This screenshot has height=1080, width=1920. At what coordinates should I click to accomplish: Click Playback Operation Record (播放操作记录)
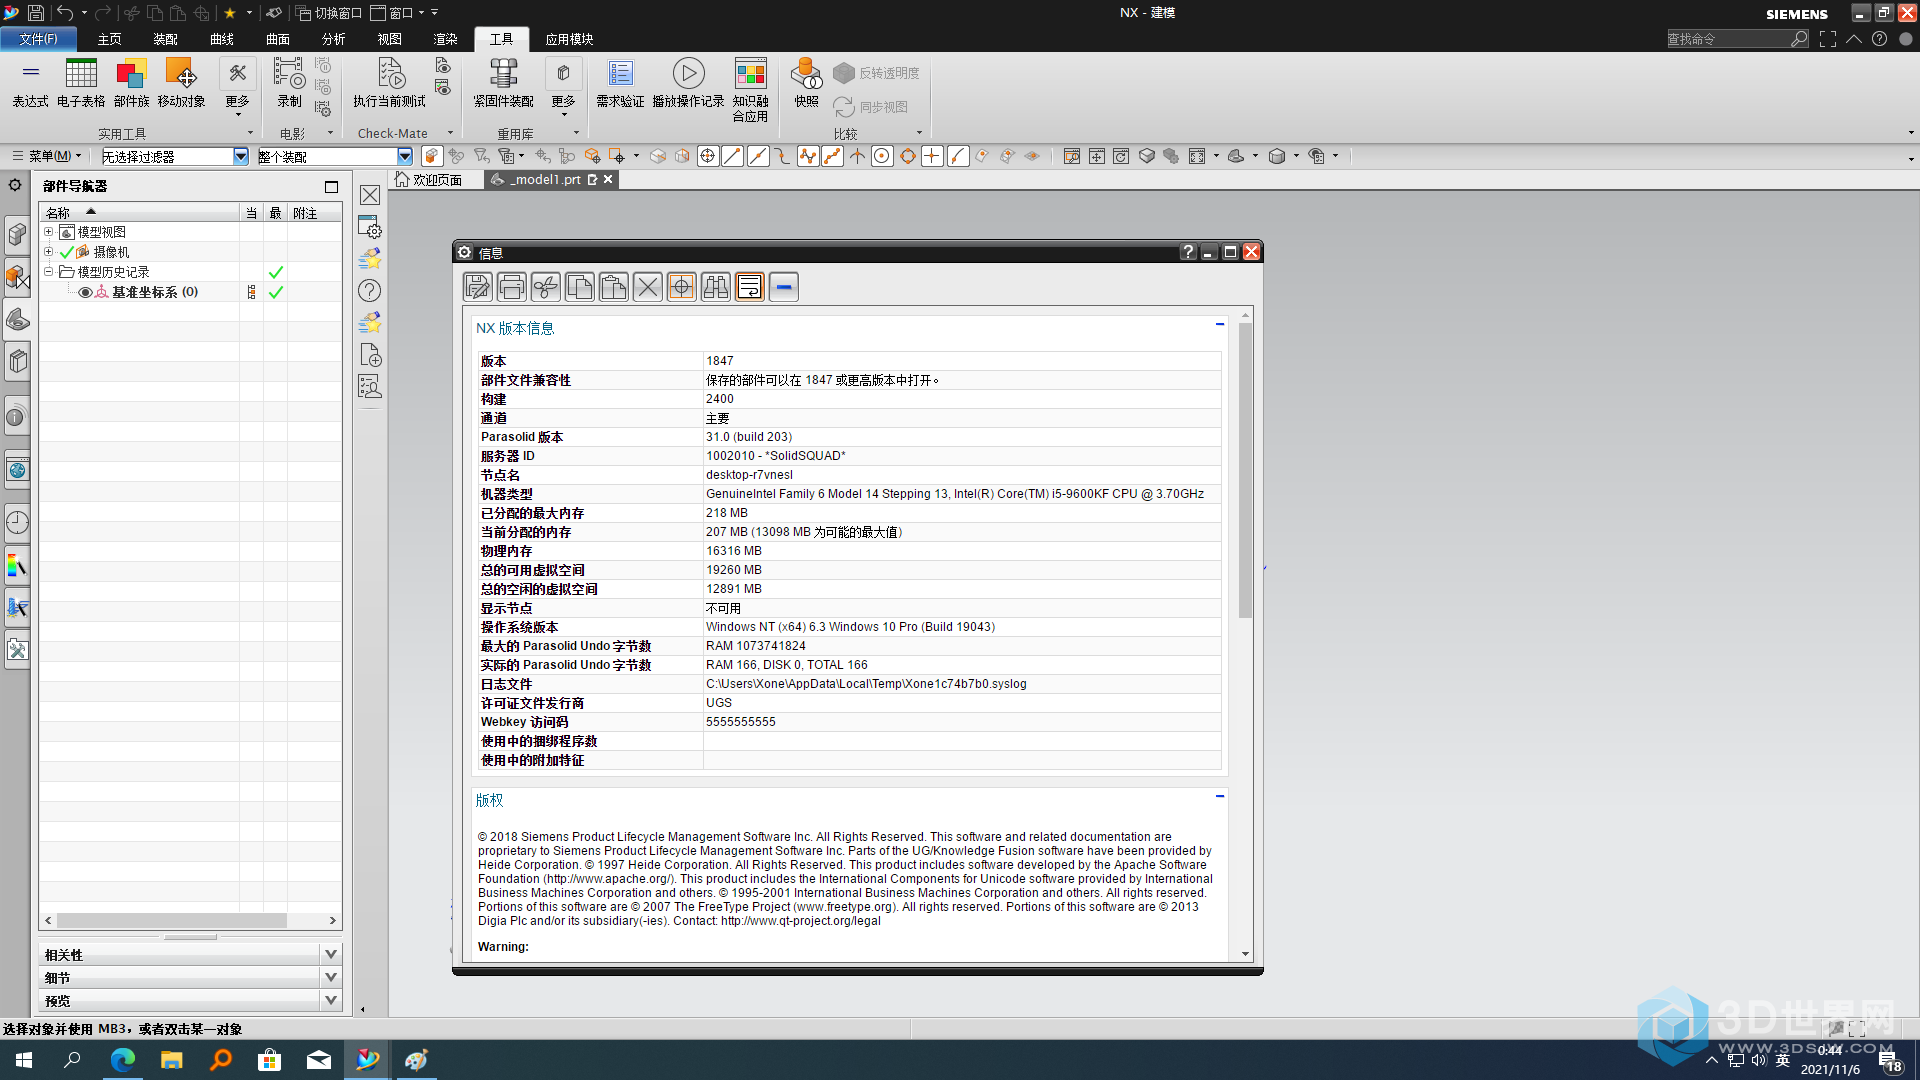coord(688,83)
